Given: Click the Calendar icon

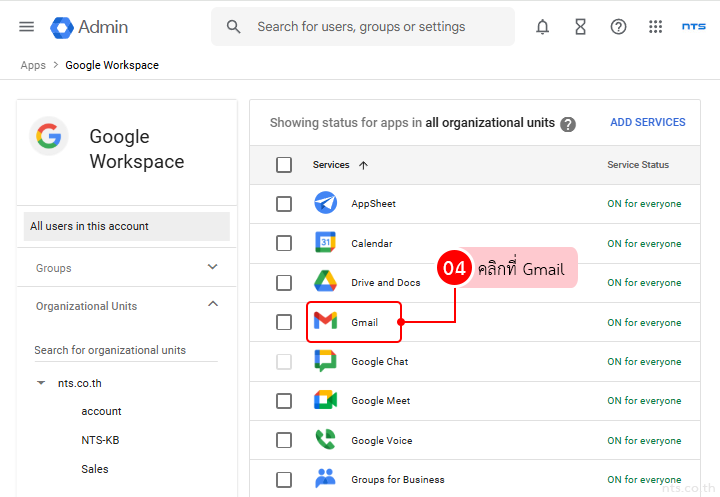Looking at the screenshot, I should click(x=326, y=242).
